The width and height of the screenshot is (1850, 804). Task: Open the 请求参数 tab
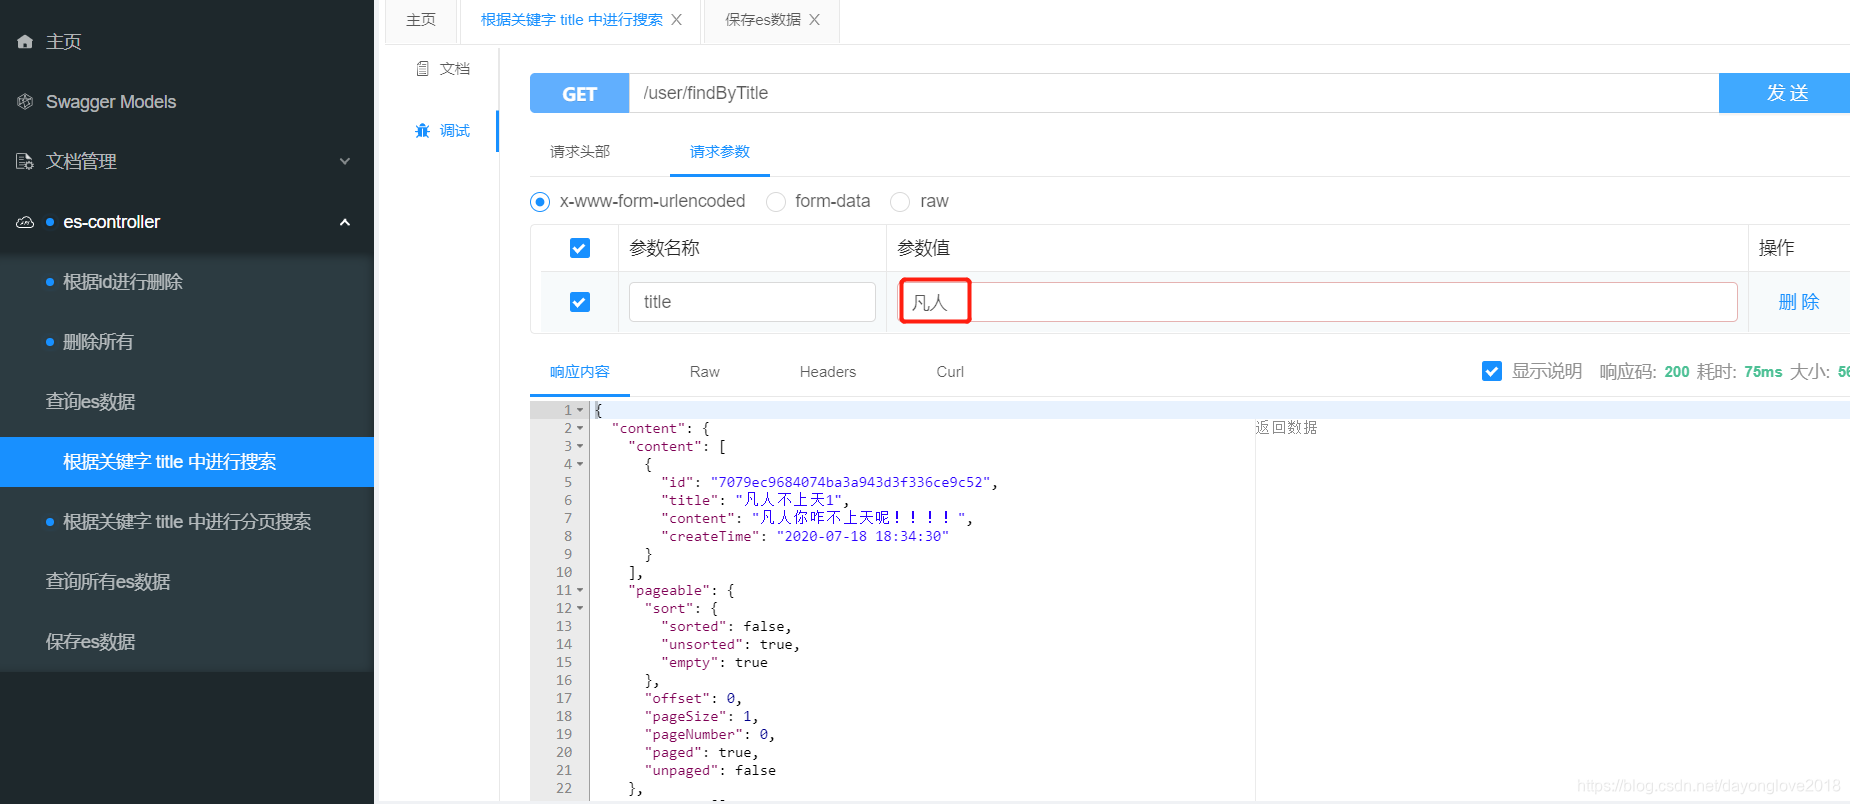coord(720,152)
